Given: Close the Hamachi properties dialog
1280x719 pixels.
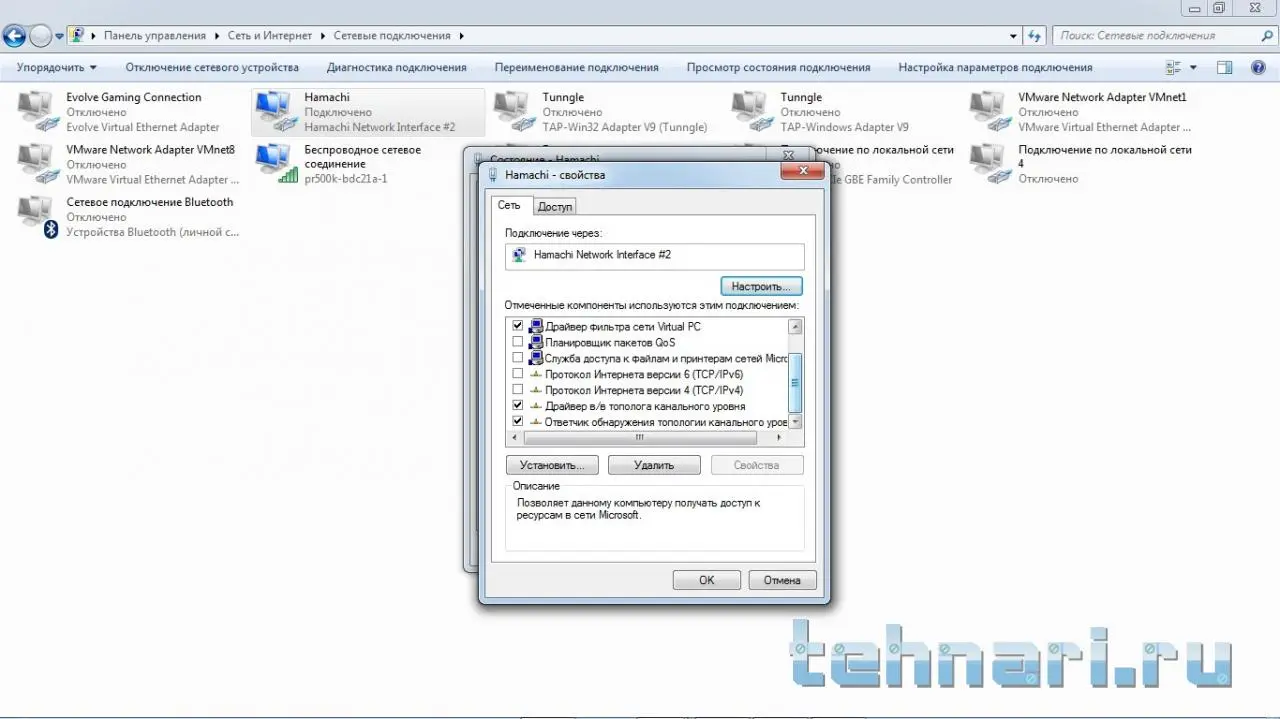Looking at the screenshot, I should pos(802,171).
